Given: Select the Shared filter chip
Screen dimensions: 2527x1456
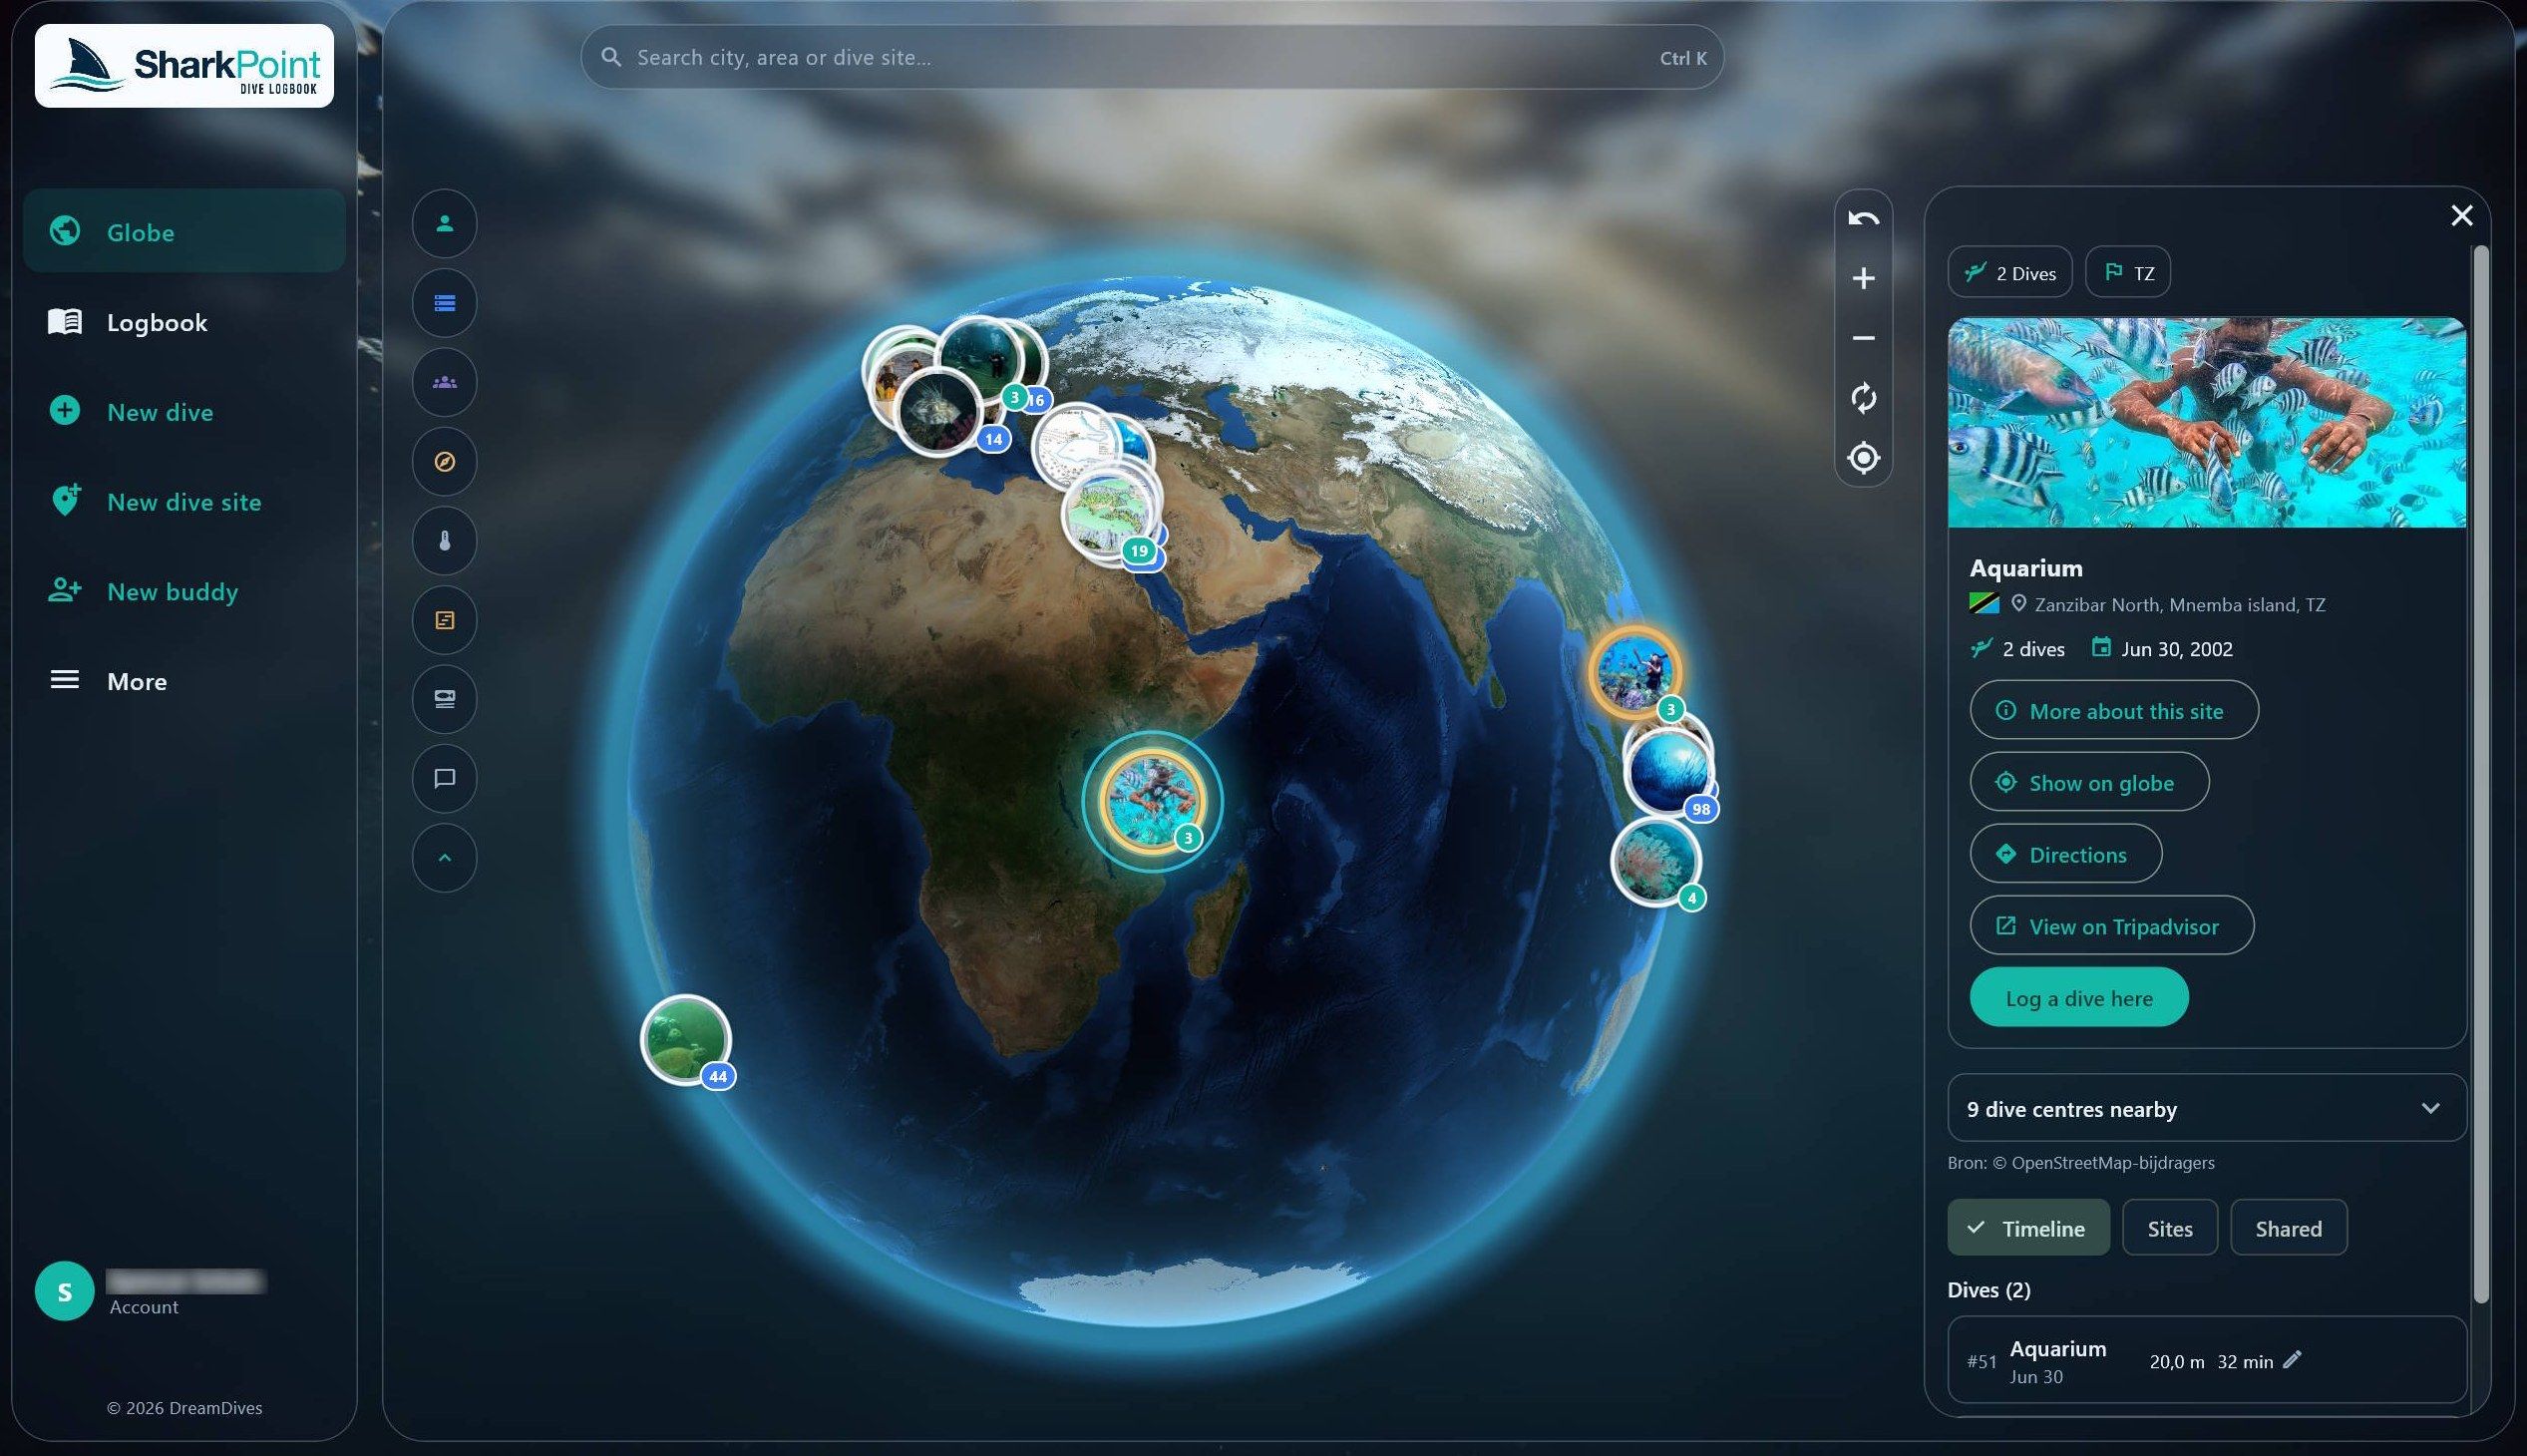Looking at the screenshot, I should click(2288, 1228).
